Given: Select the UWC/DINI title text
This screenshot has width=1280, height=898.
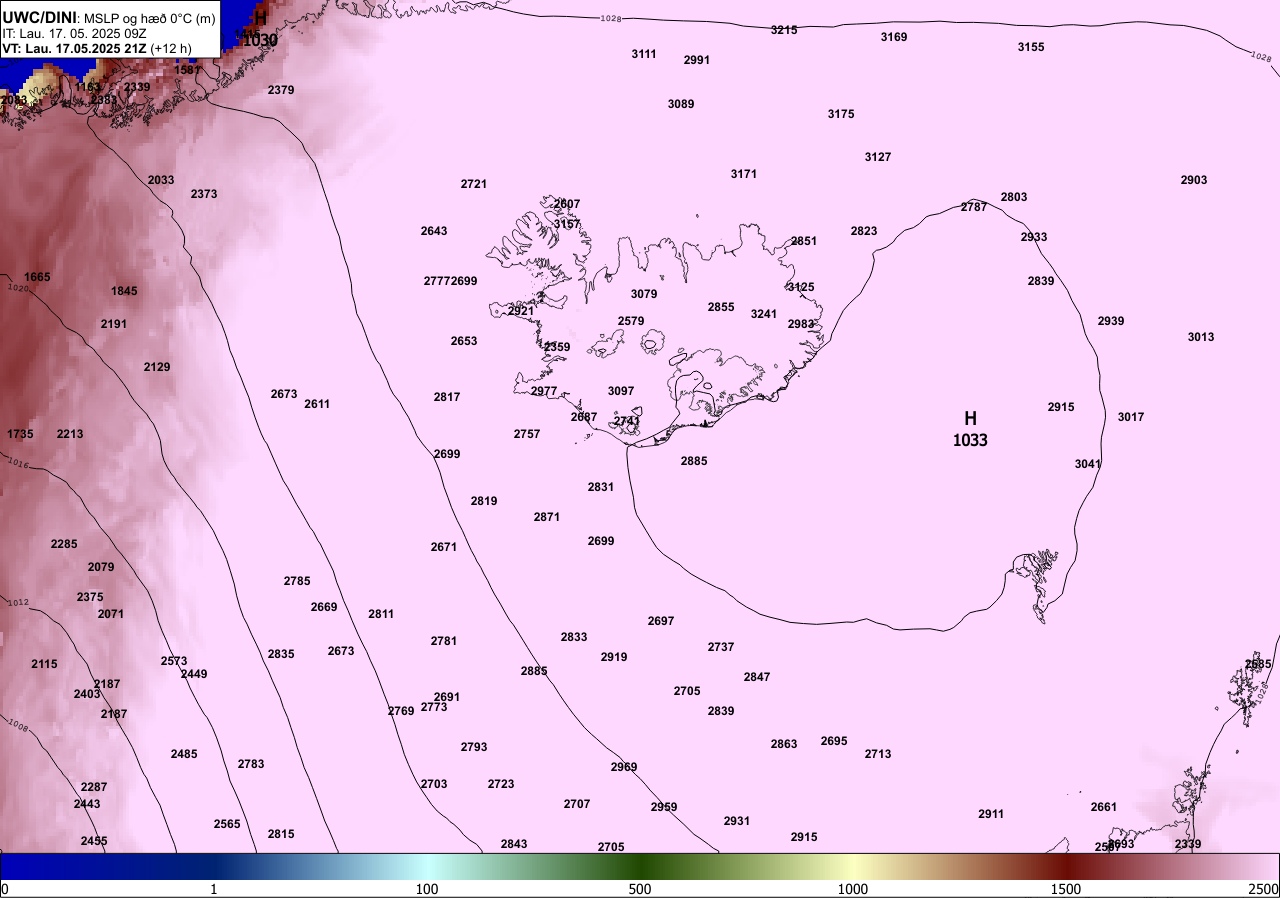Looking at the screenshot, I should click(x=39, y=17).
